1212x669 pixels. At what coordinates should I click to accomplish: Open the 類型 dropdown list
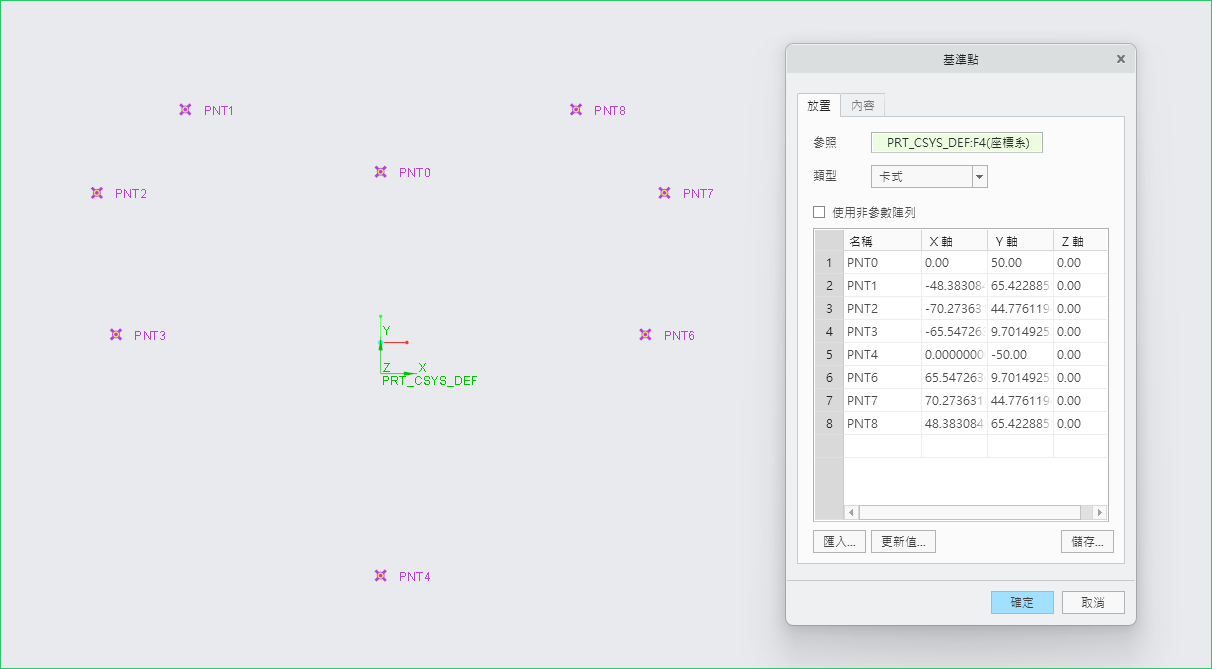click(x=980, y=177)
